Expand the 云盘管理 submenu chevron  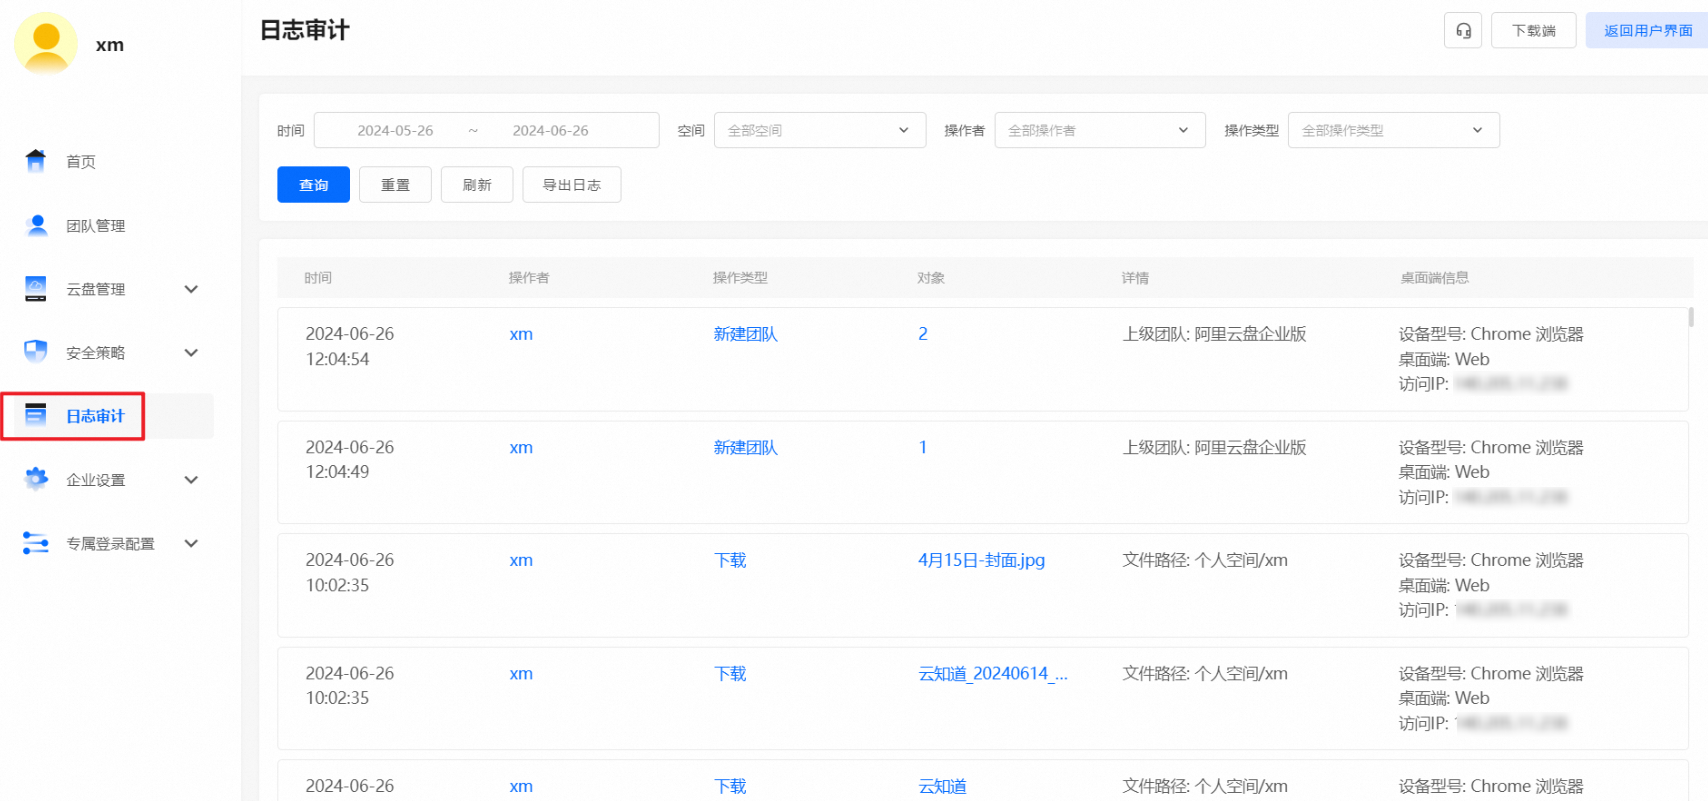[191, 289]
